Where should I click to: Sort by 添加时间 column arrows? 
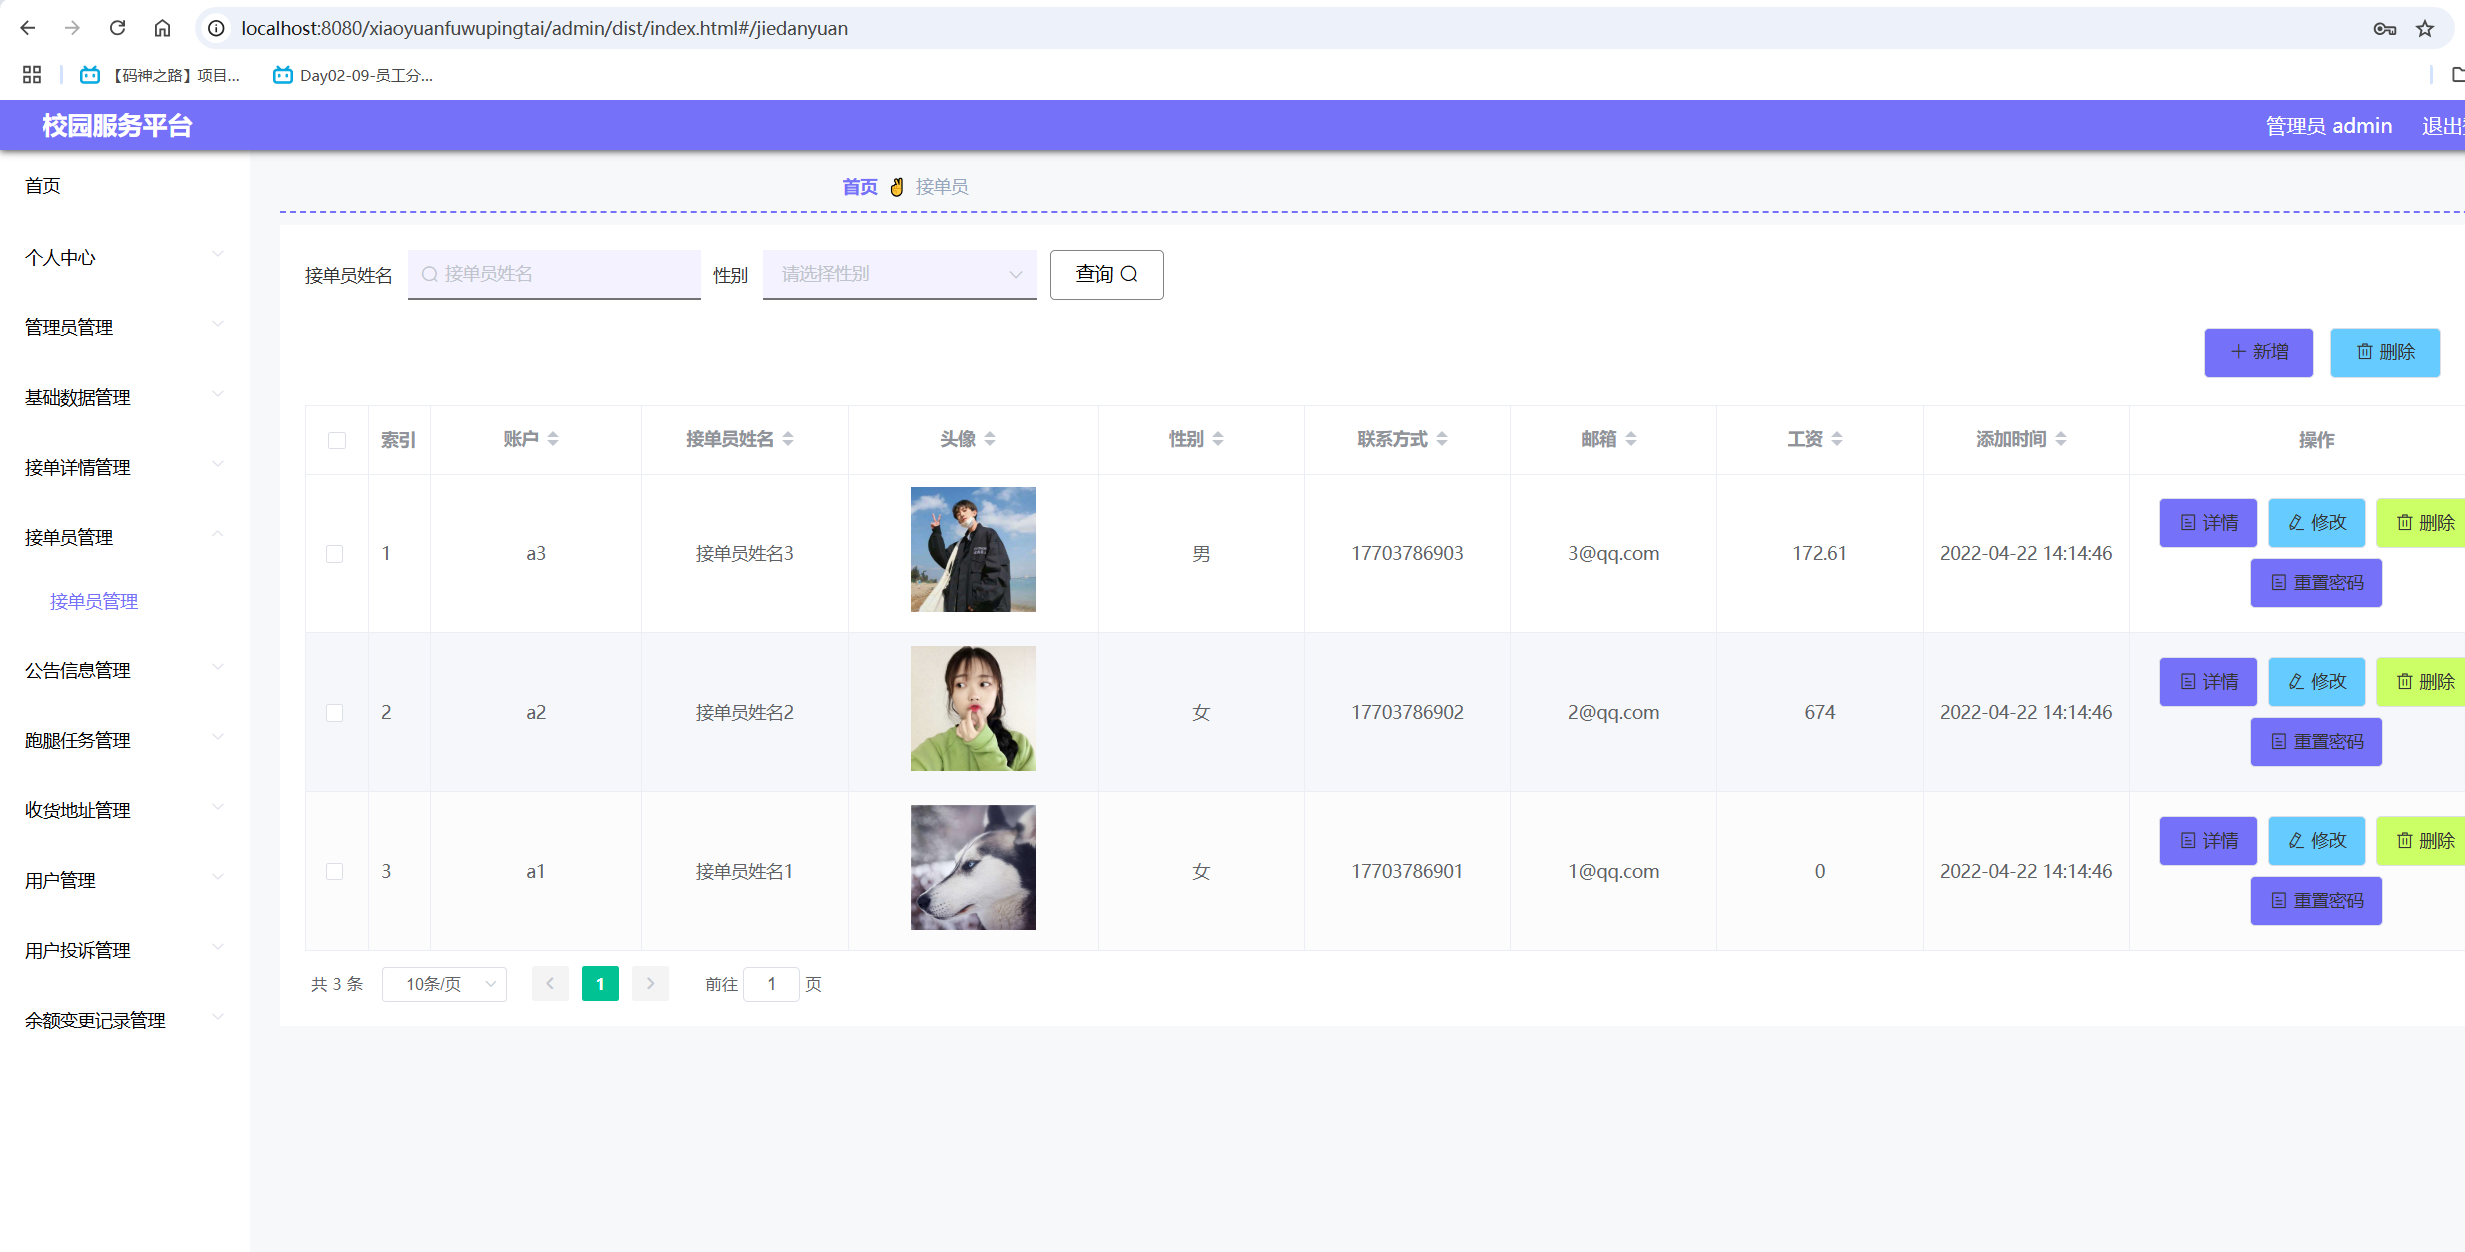tap(2061, 439)
